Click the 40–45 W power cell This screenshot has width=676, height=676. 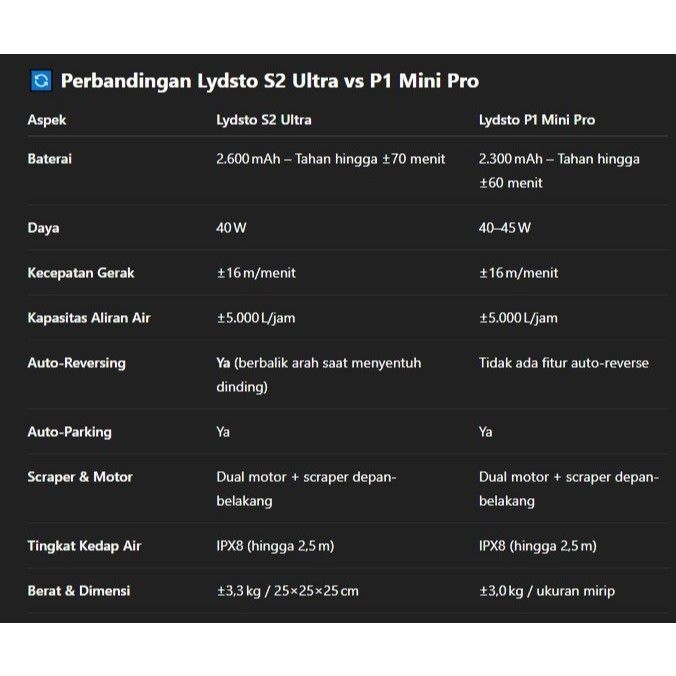pos(505,227)
